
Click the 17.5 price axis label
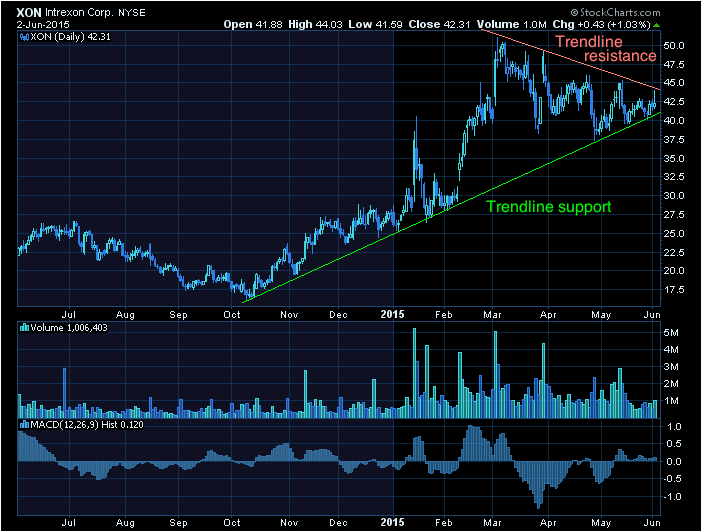(x=674, y=290)
